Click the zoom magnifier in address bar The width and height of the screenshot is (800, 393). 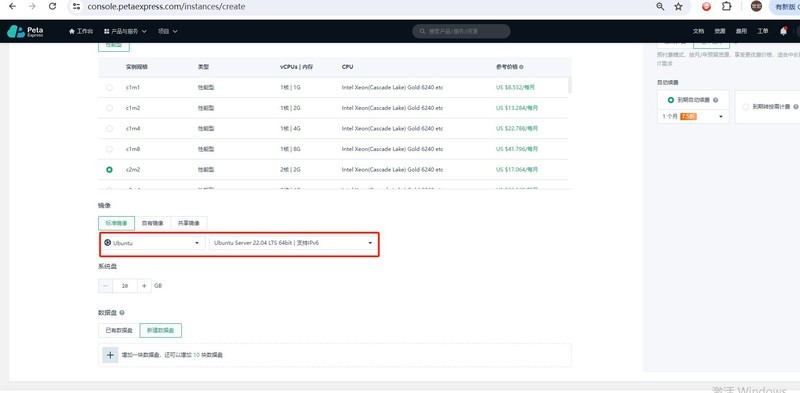coord(660,7)
